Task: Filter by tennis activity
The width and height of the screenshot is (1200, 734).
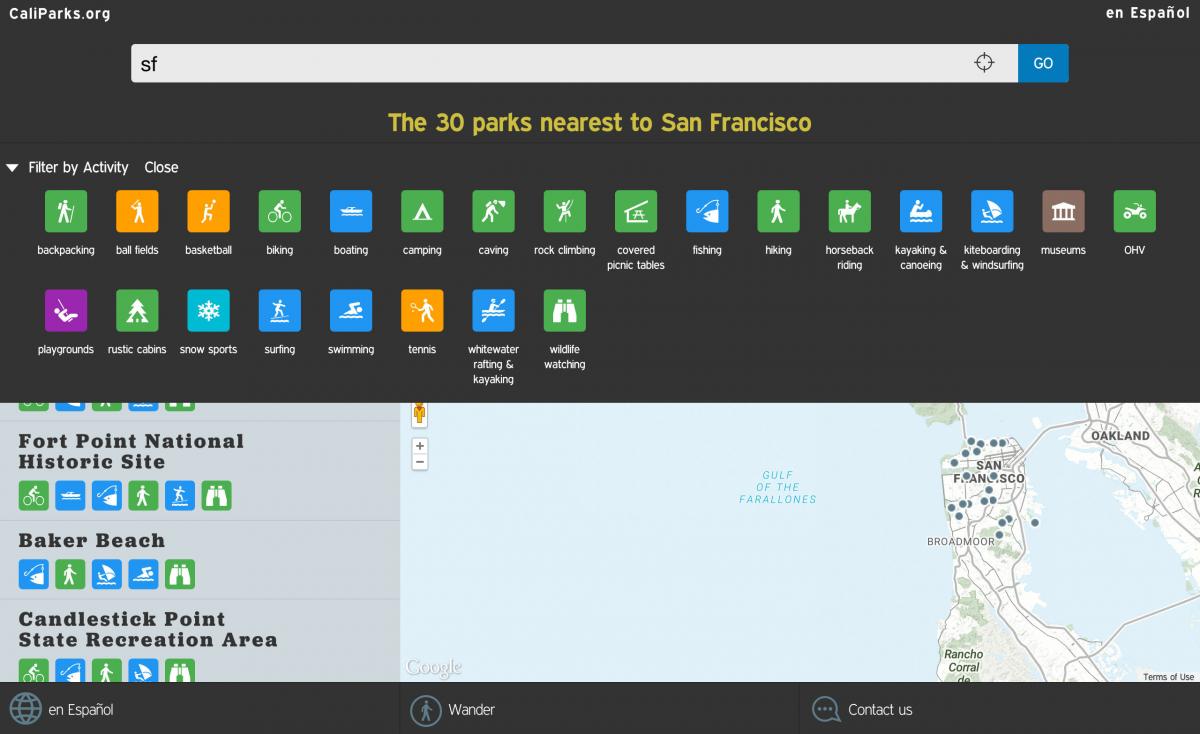Action: (422, 311)
